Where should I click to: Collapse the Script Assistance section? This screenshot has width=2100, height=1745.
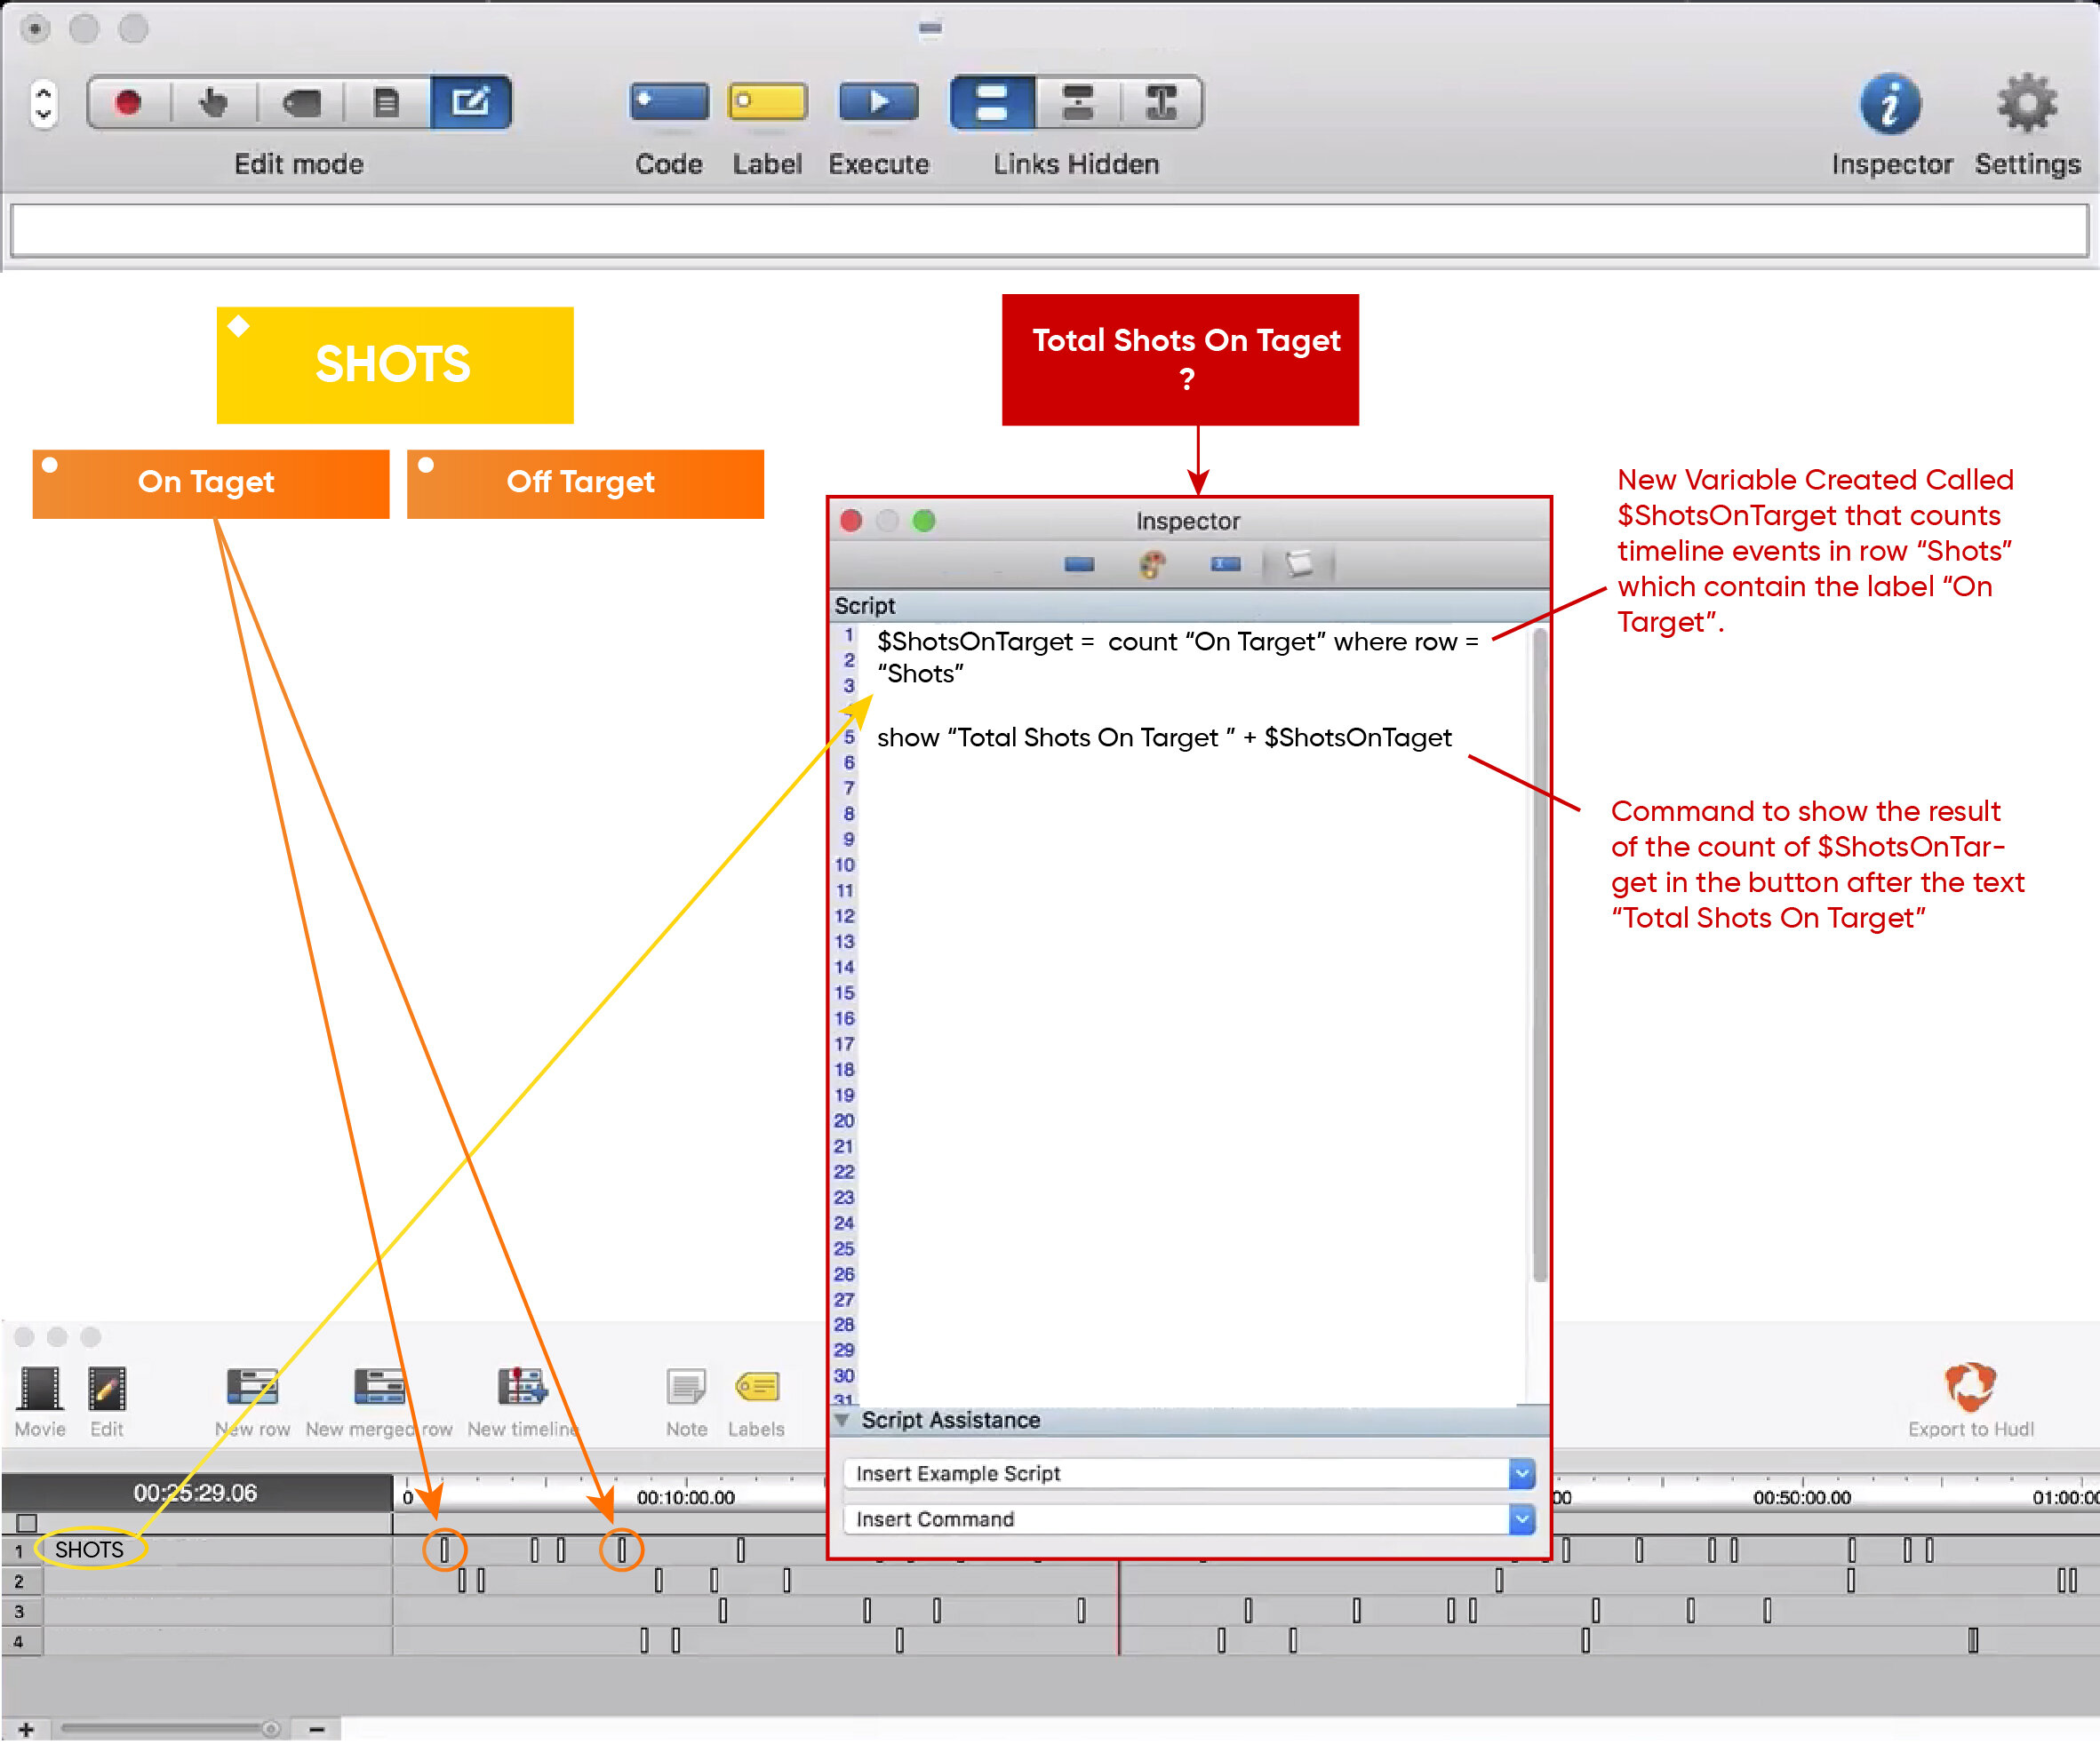[842, 1420]
